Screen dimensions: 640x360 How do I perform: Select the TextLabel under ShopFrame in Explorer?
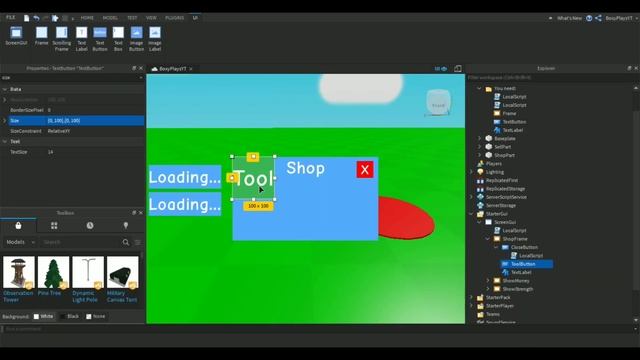point(521,272)
